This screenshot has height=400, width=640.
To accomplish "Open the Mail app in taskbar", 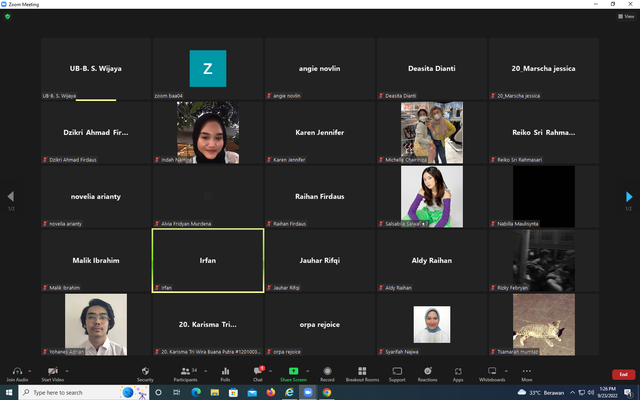I will click(x=252, y=392).
